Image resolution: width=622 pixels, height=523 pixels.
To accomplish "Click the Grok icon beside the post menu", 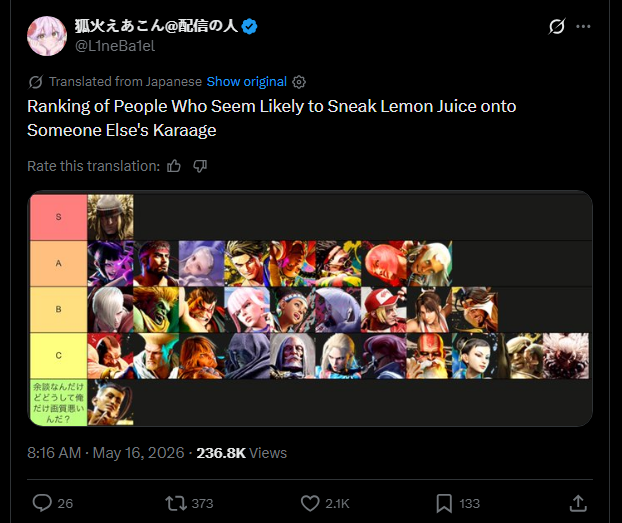I will coord(557,27).
